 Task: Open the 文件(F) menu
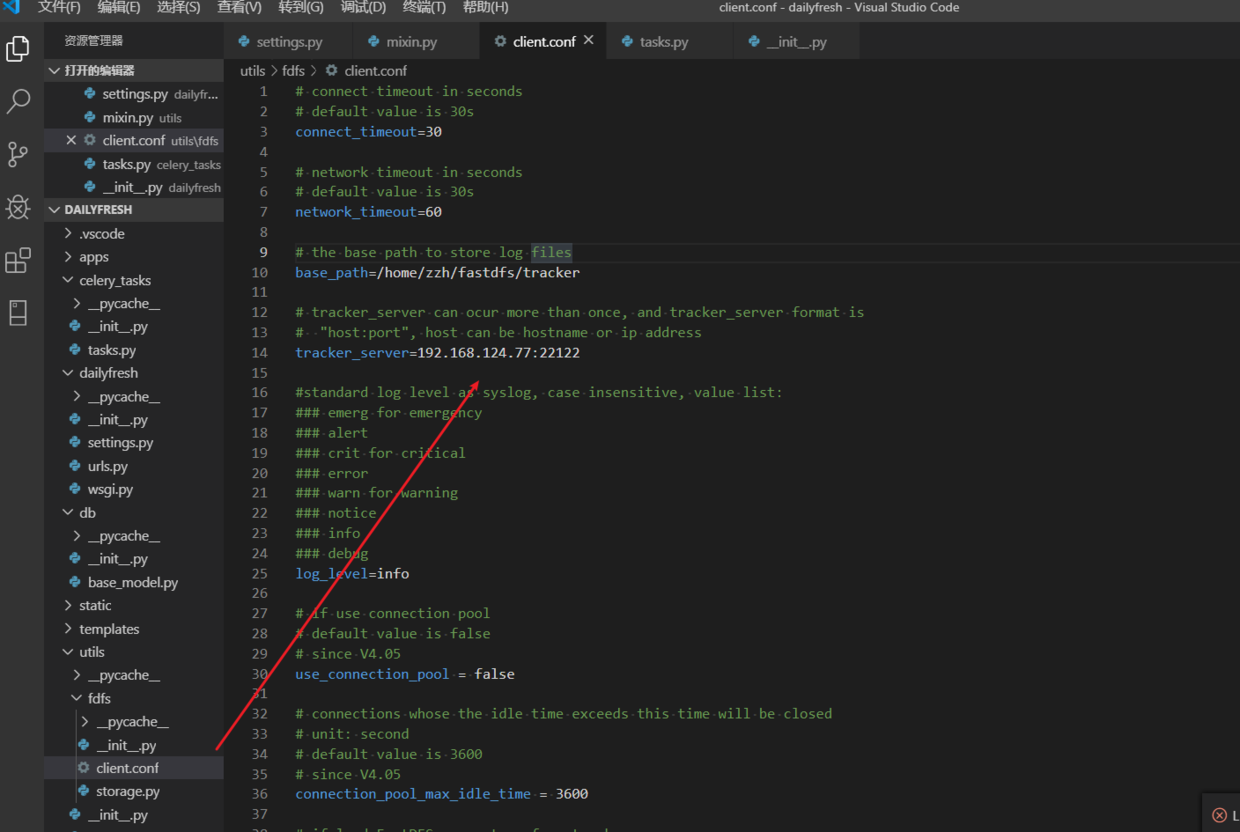[59, 7]
